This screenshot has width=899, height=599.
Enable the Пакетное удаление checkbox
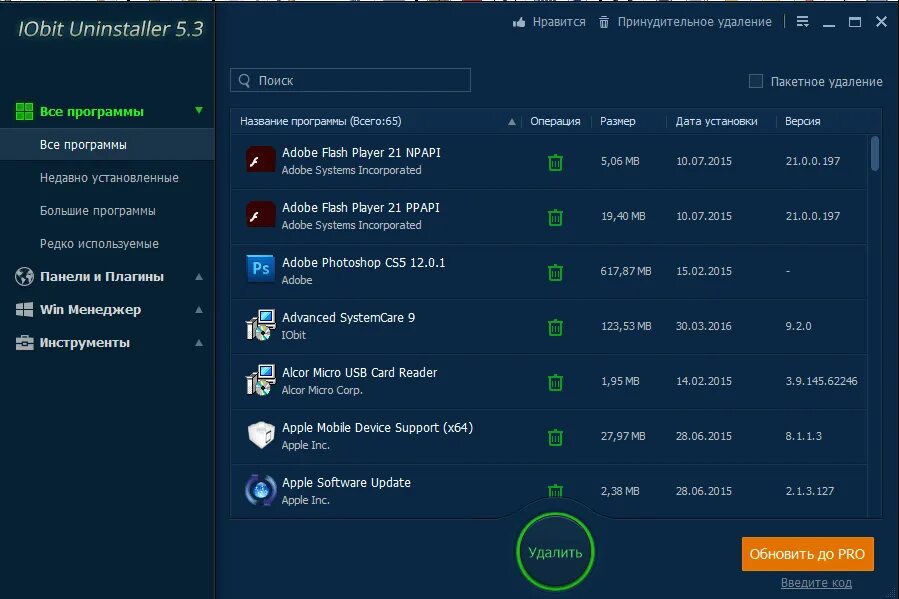click(756, 81)
